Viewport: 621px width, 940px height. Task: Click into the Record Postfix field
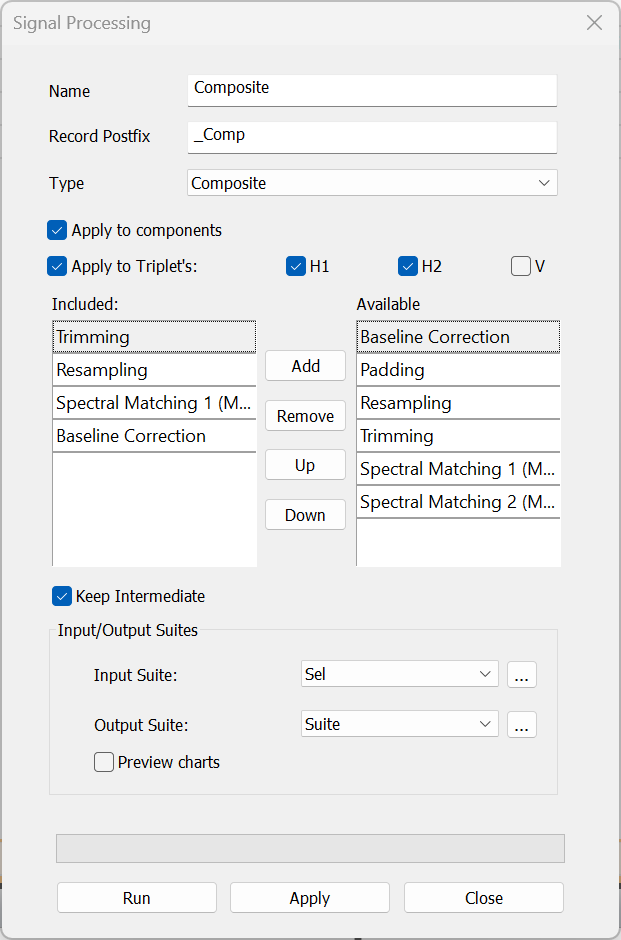372,135
